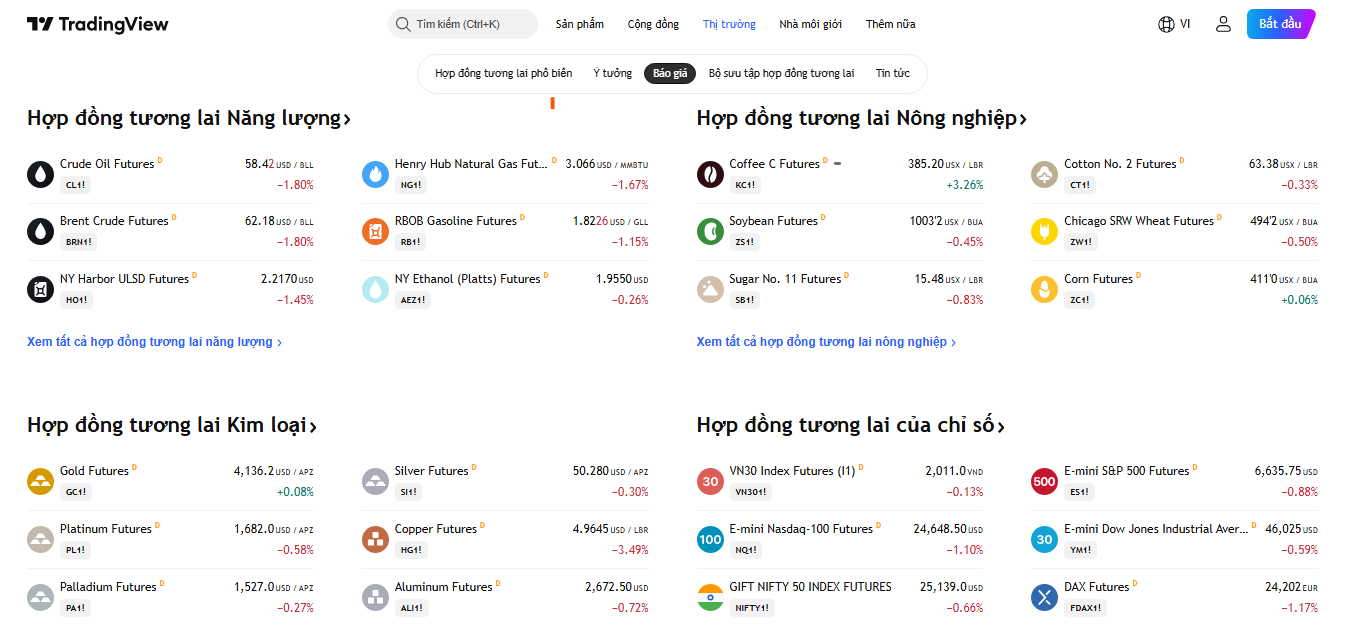This screenshot has height=633, width=1347.
Task: Expand the Hợp đồng tương lai Năng lượng heading
Action: point(189,119)
